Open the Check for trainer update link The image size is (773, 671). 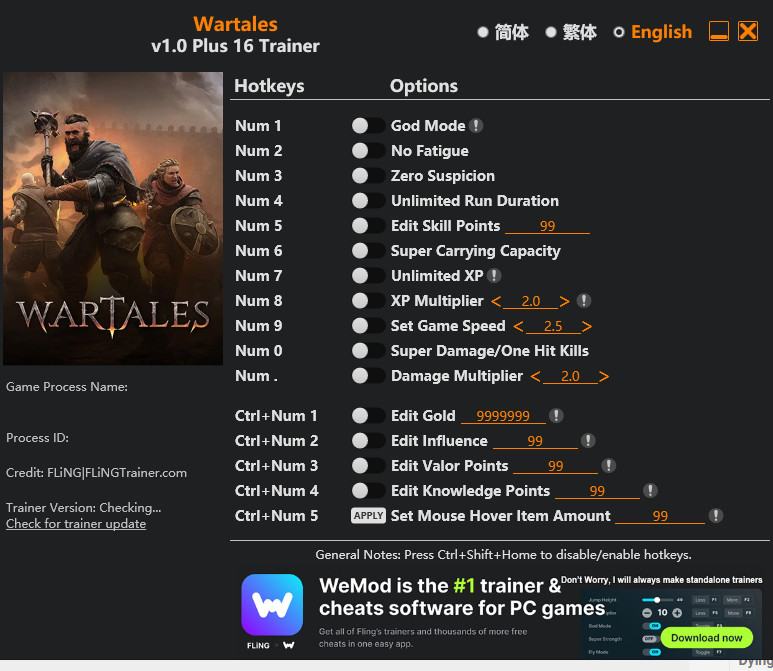pyautogui.click(x=76, y=524)
